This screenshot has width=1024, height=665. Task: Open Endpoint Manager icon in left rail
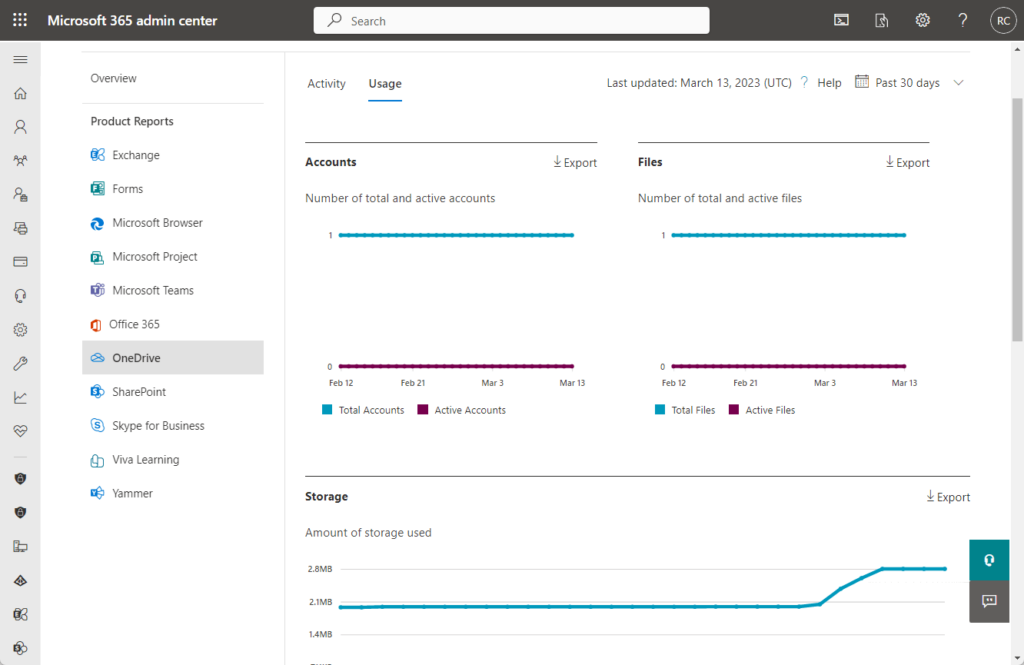pyautogui.click(x=20, y=547)
